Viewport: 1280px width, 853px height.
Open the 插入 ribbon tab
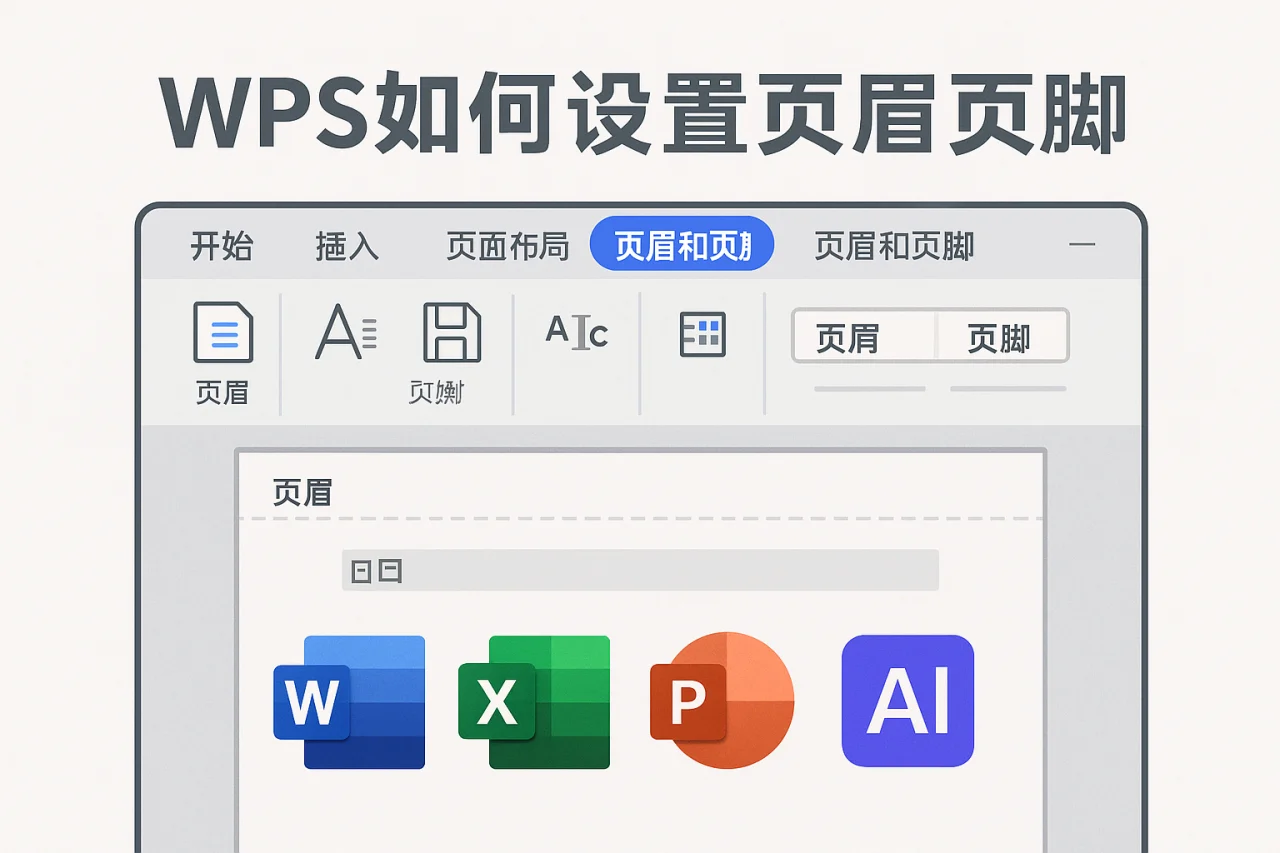(345, 245)
